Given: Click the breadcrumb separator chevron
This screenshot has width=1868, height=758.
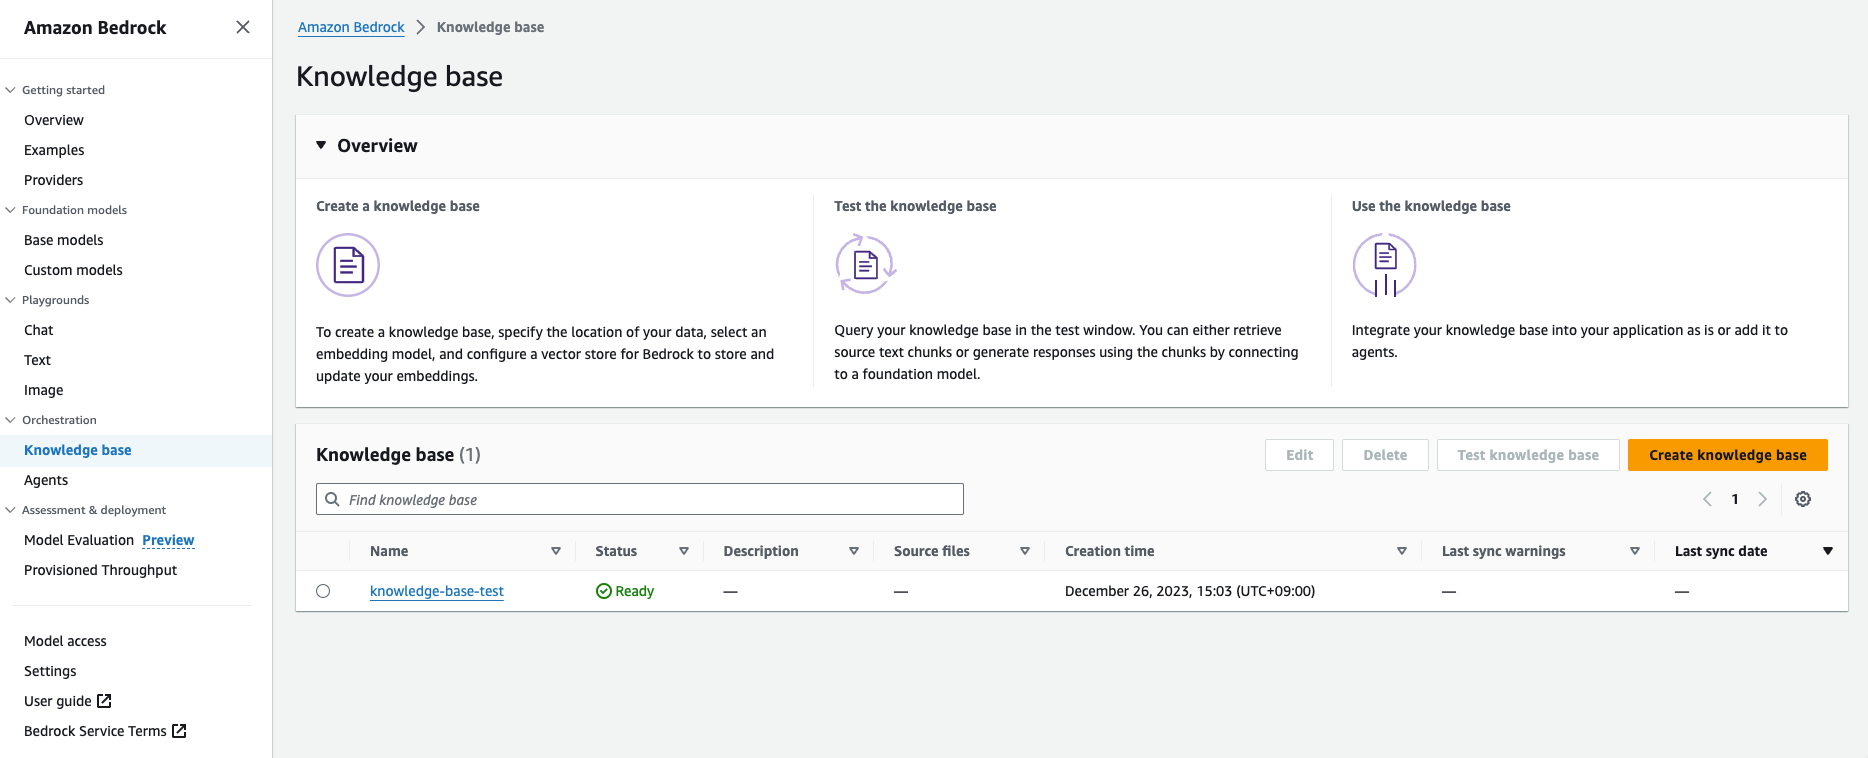Looking at the screenshot, I should pyautogui.click(x=420, y=27).
